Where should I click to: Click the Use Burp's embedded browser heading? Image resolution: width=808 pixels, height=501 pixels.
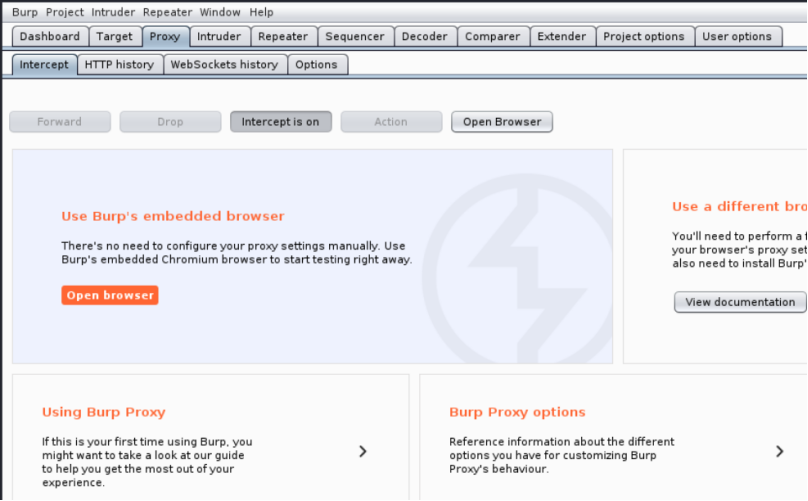pos(173,216)
